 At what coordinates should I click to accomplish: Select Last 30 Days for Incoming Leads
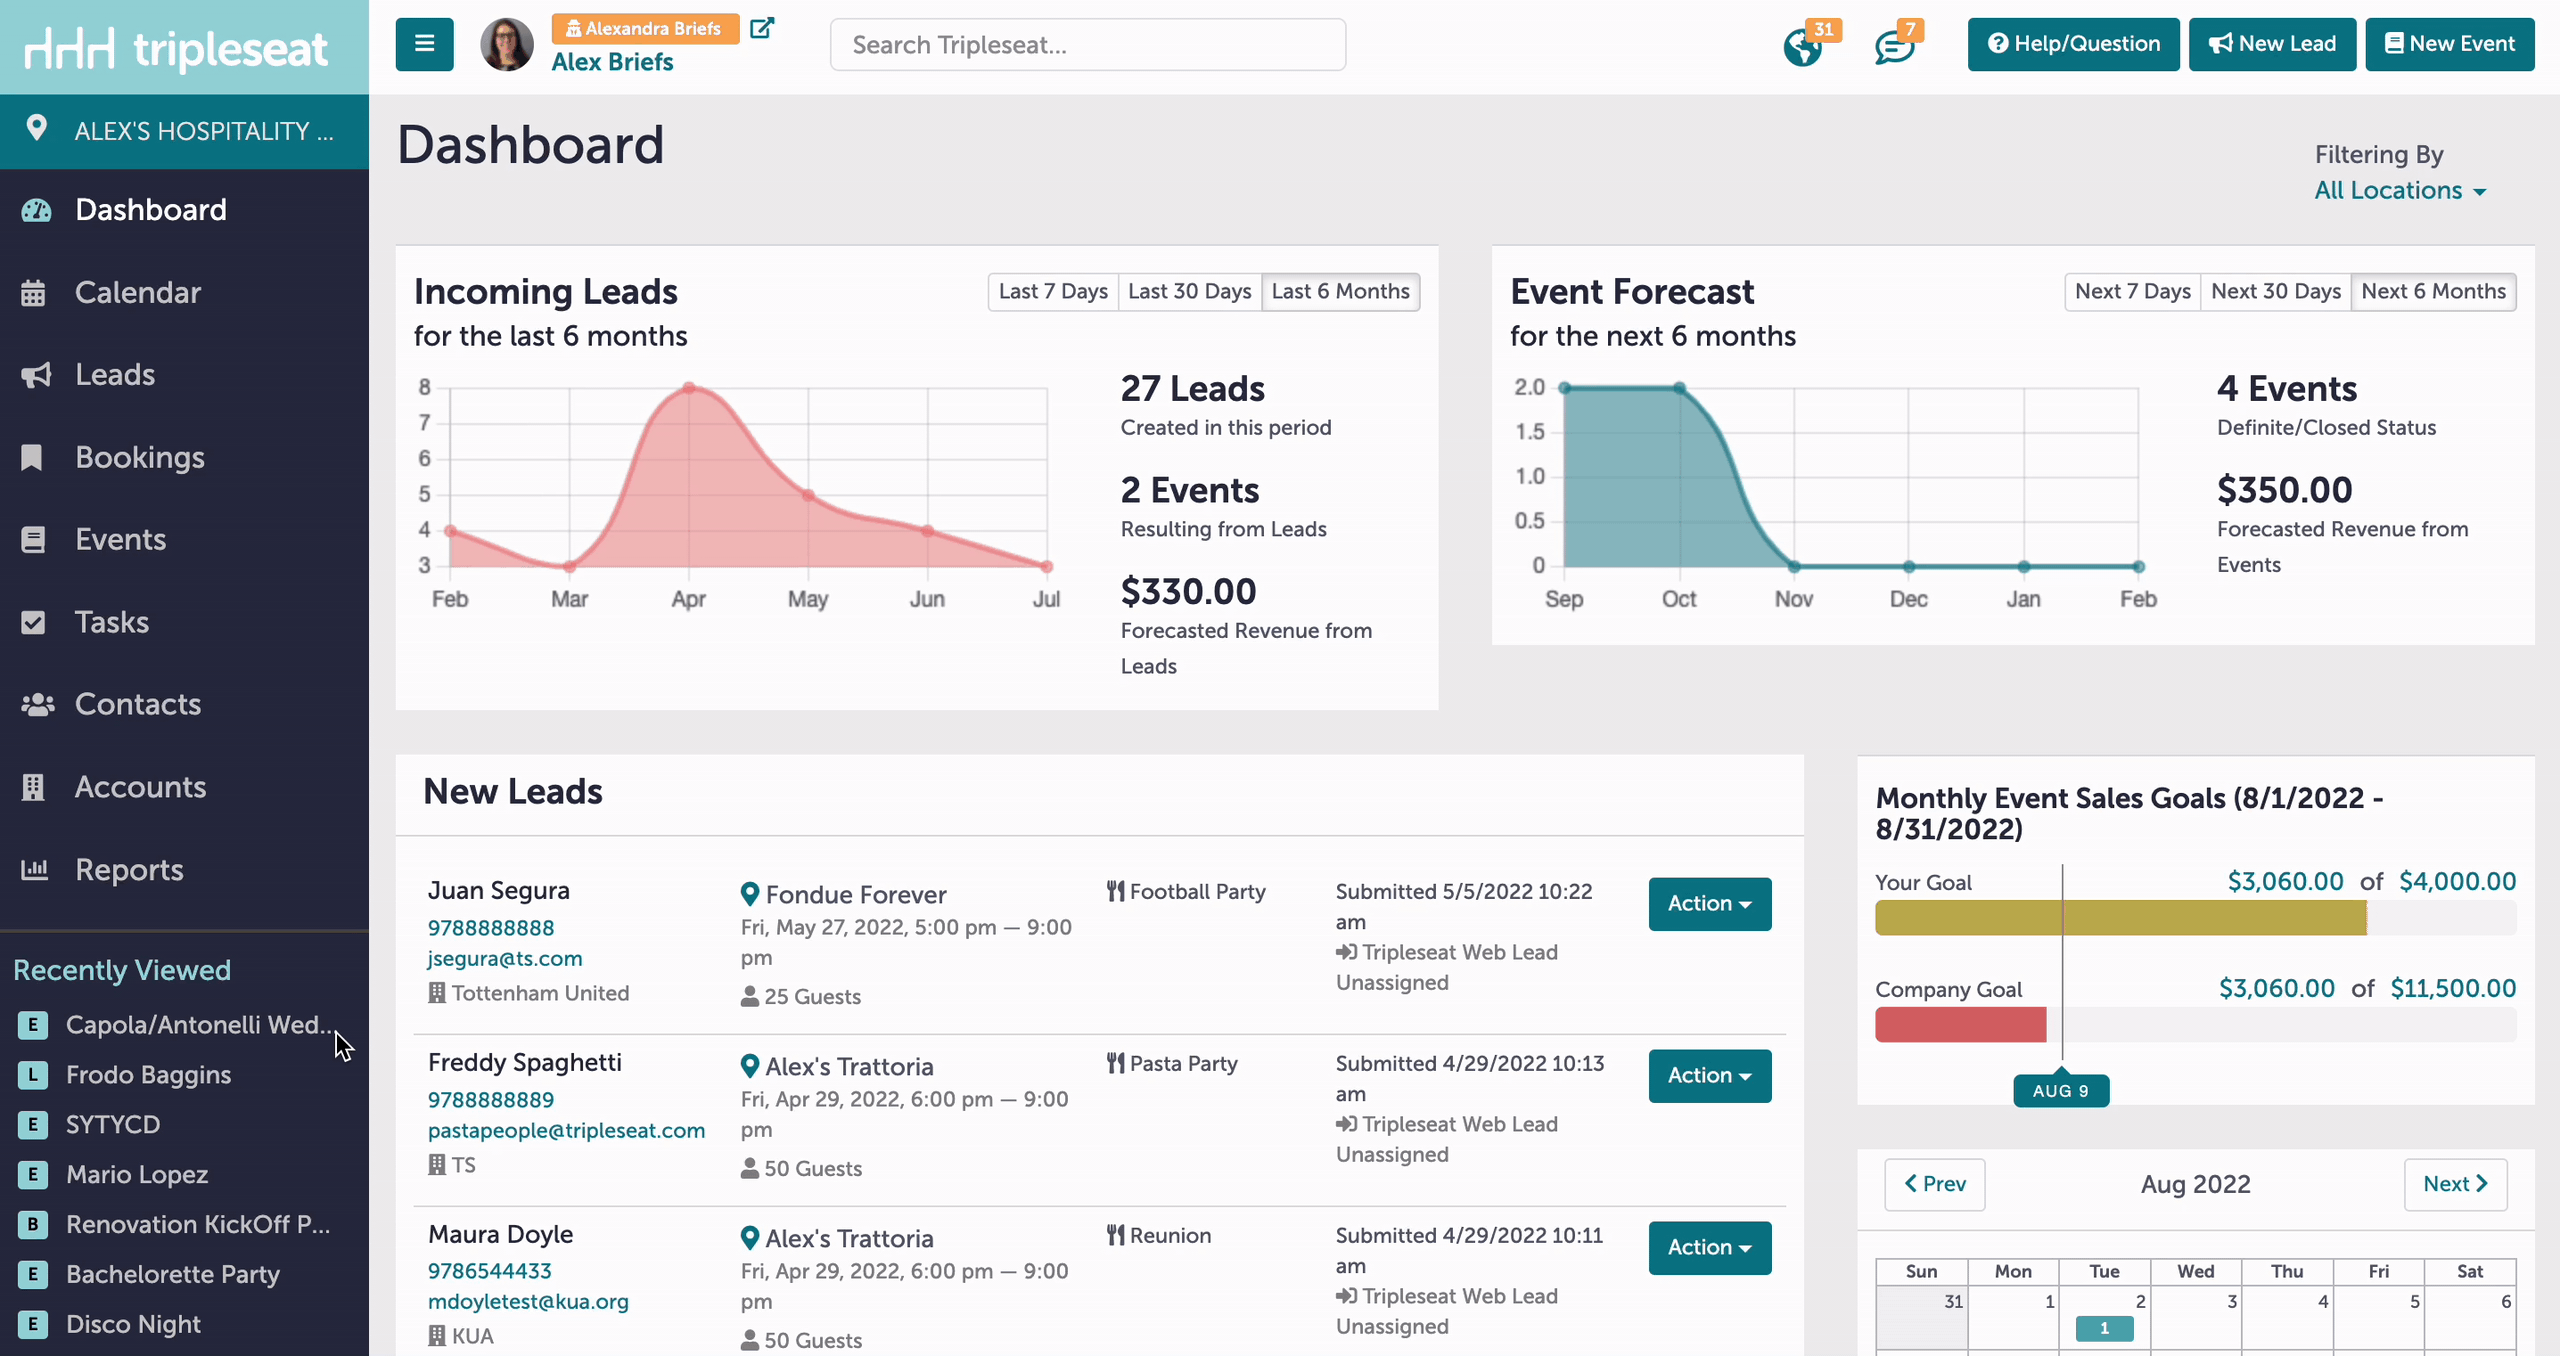tap(1190, 291)
